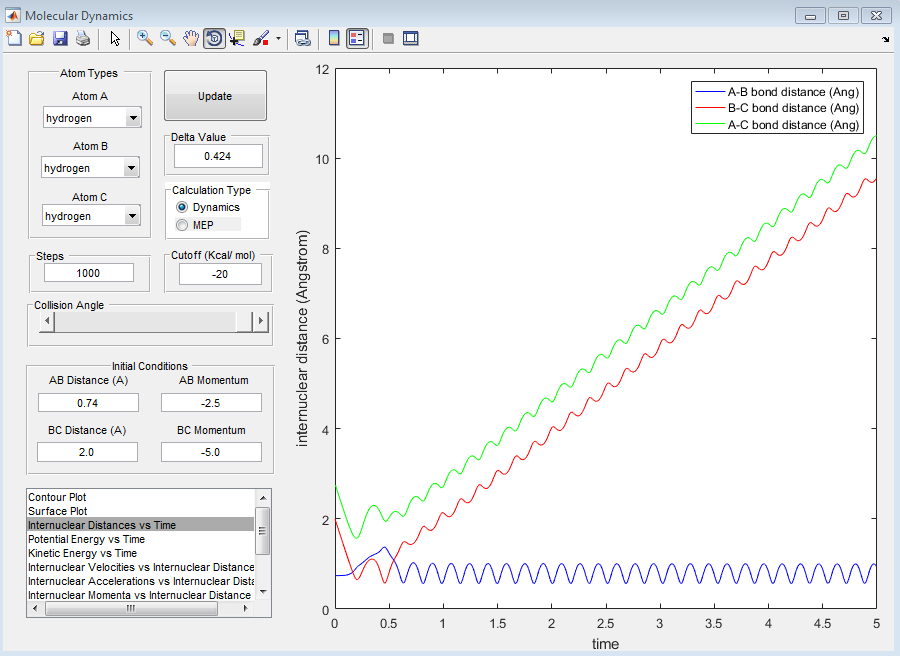The image size is (900, 656).
Task: Click the New Figure toolbar icon
Action: pyautogui.click(x=14, y=39)
